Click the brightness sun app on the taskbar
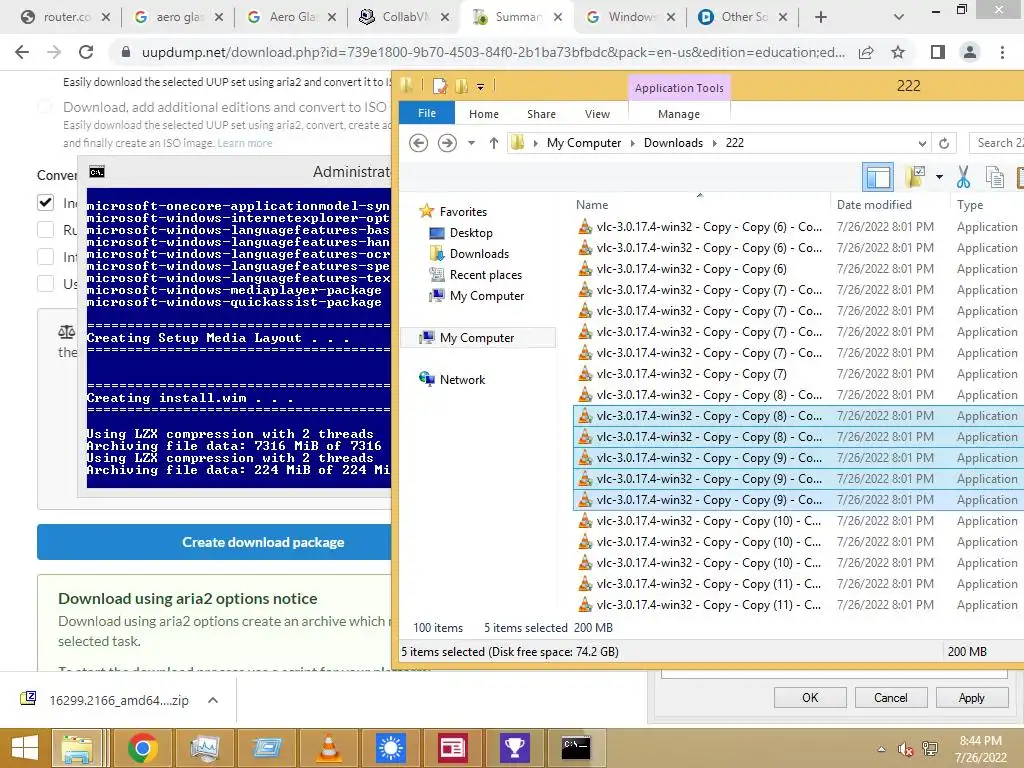This screenshot has width=1024, height=768. click(x=391, y=748)
